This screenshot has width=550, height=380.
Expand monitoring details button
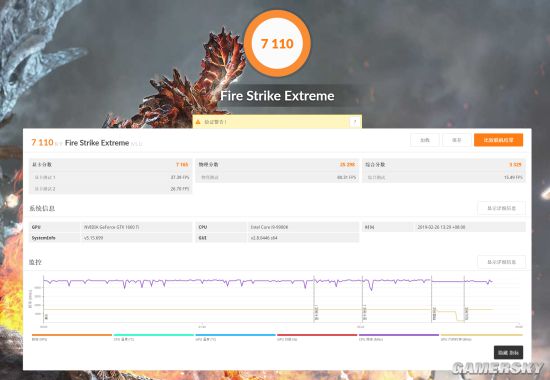501,262
